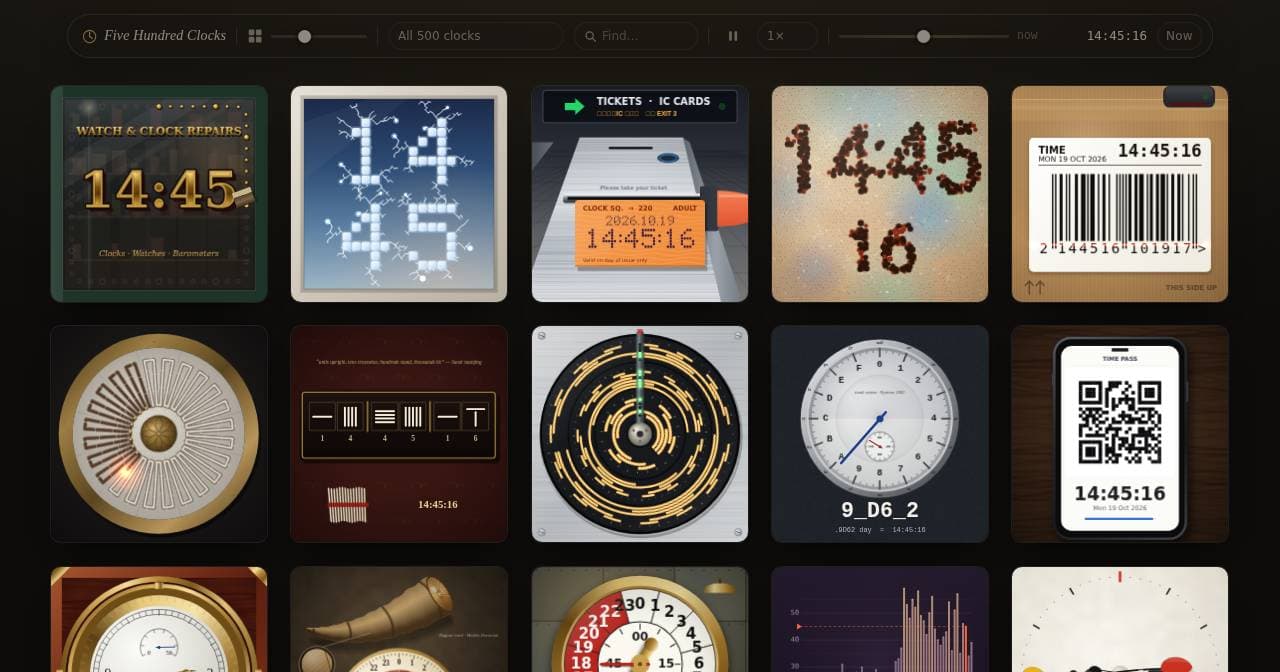Focus the Find search field
This screenshot has height=672, width=1280.
point(636,36)
